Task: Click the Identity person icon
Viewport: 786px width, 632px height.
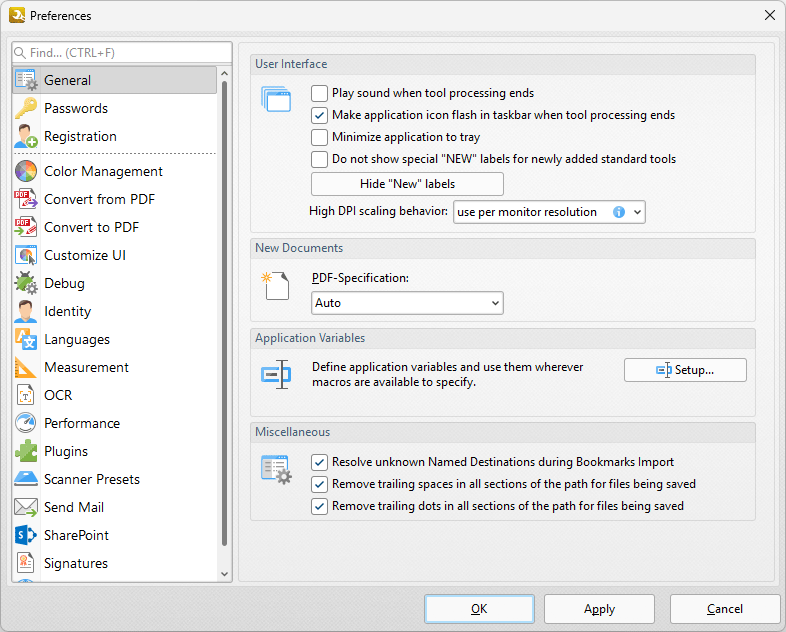Action: (26, 311)
